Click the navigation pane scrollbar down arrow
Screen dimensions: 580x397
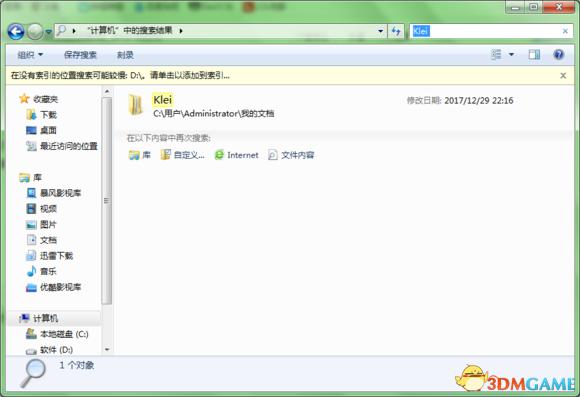tap(107, 349)
